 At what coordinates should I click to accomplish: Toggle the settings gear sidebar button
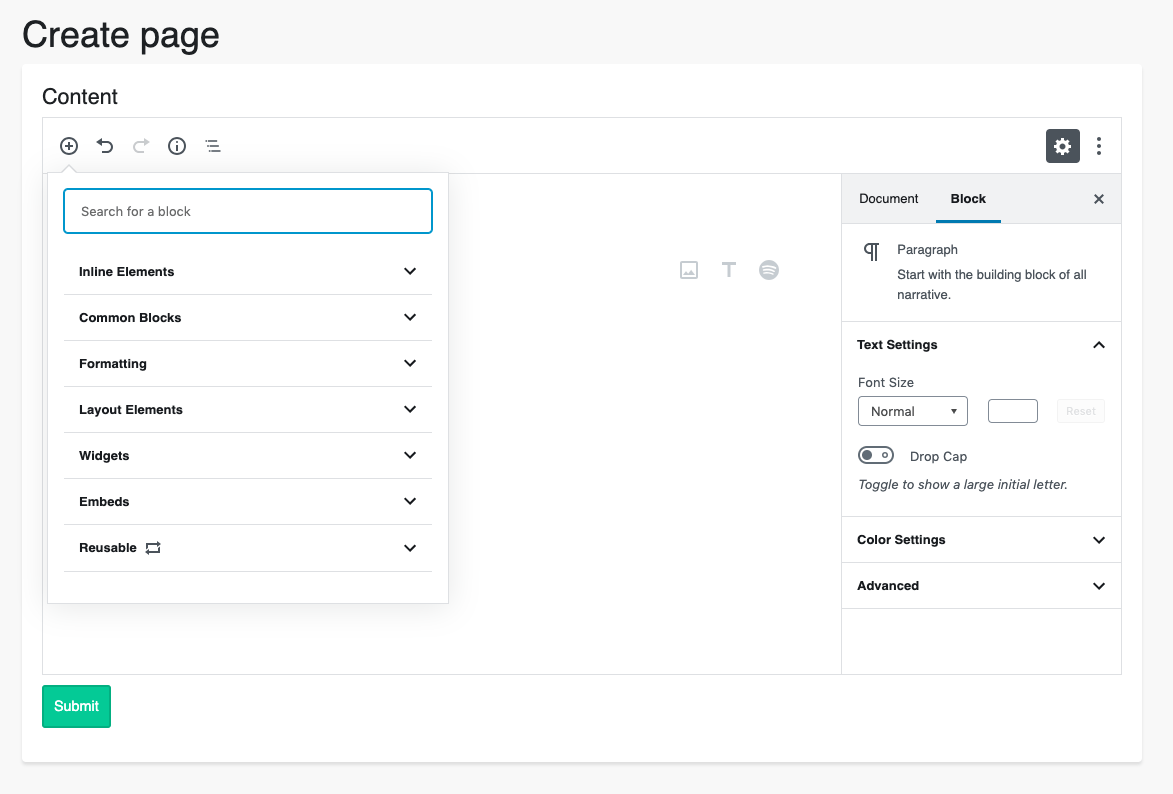pyautogui.click(x=1062, y=146)
